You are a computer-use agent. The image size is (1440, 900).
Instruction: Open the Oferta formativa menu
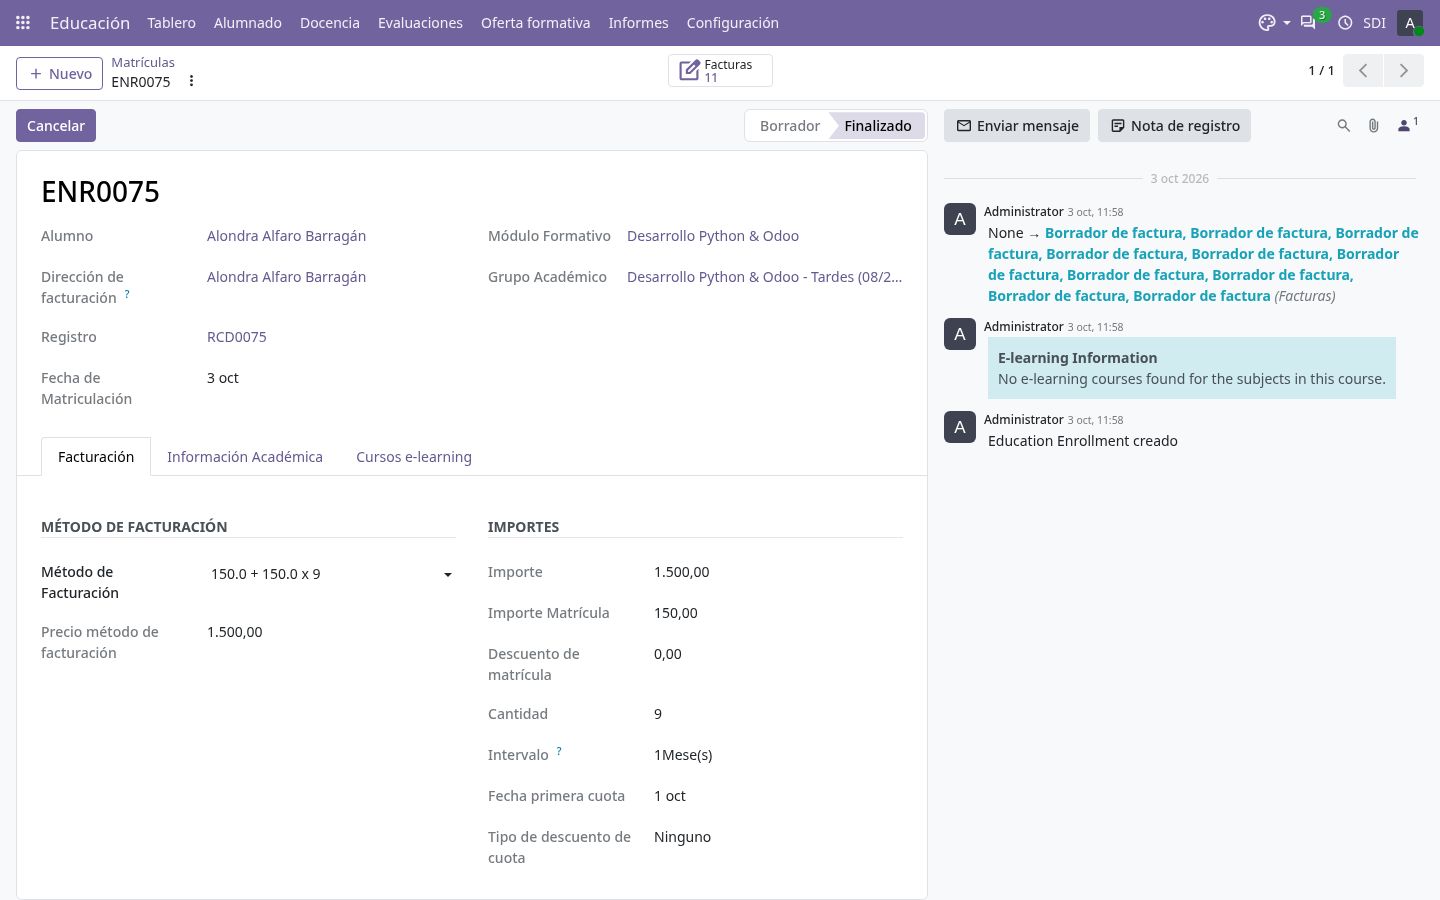[x=536, y=23]
